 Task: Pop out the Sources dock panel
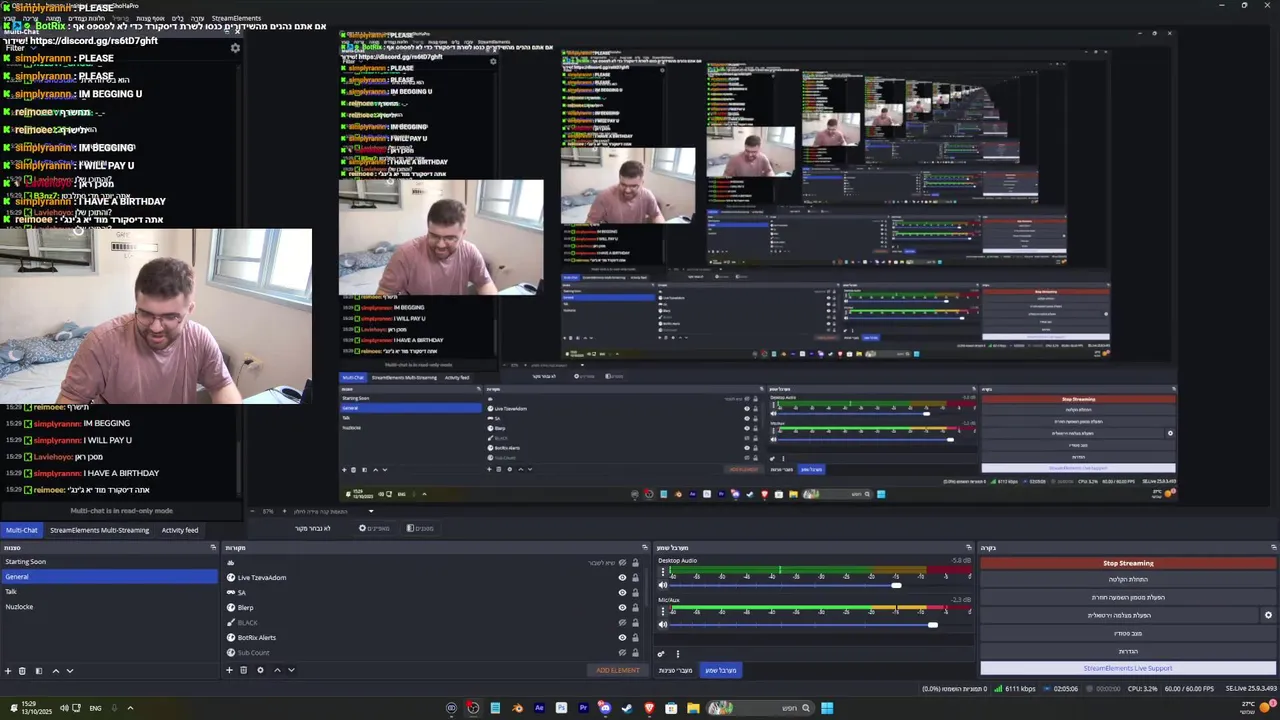(645, 548)
